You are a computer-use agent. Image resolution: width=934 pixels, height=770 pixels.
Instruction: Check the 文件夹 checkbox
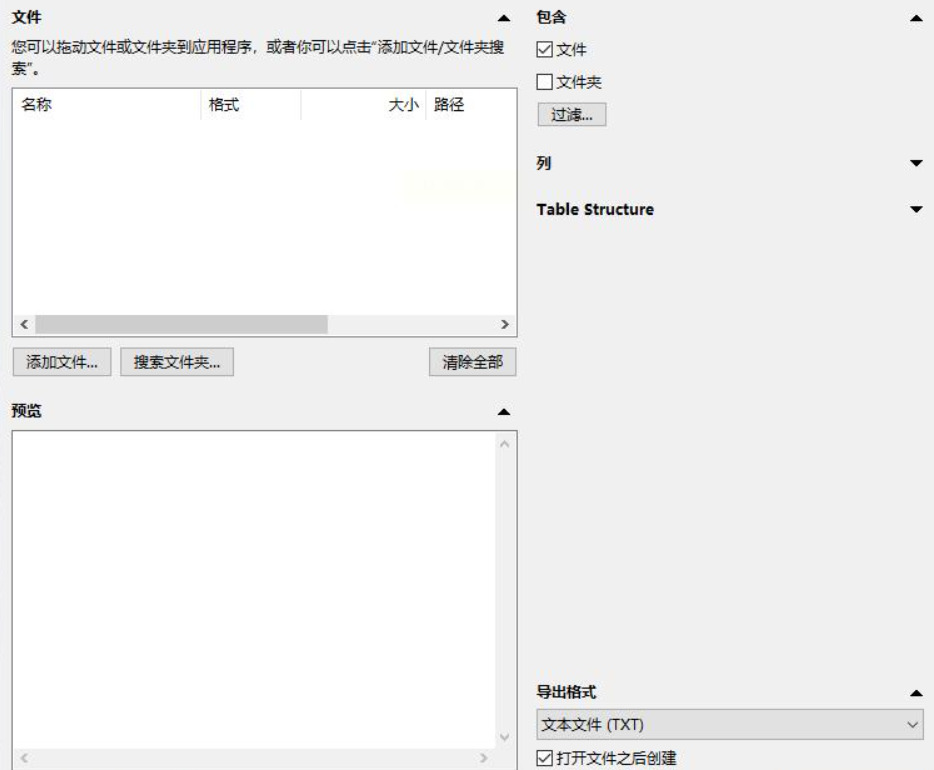pos(544,82)
